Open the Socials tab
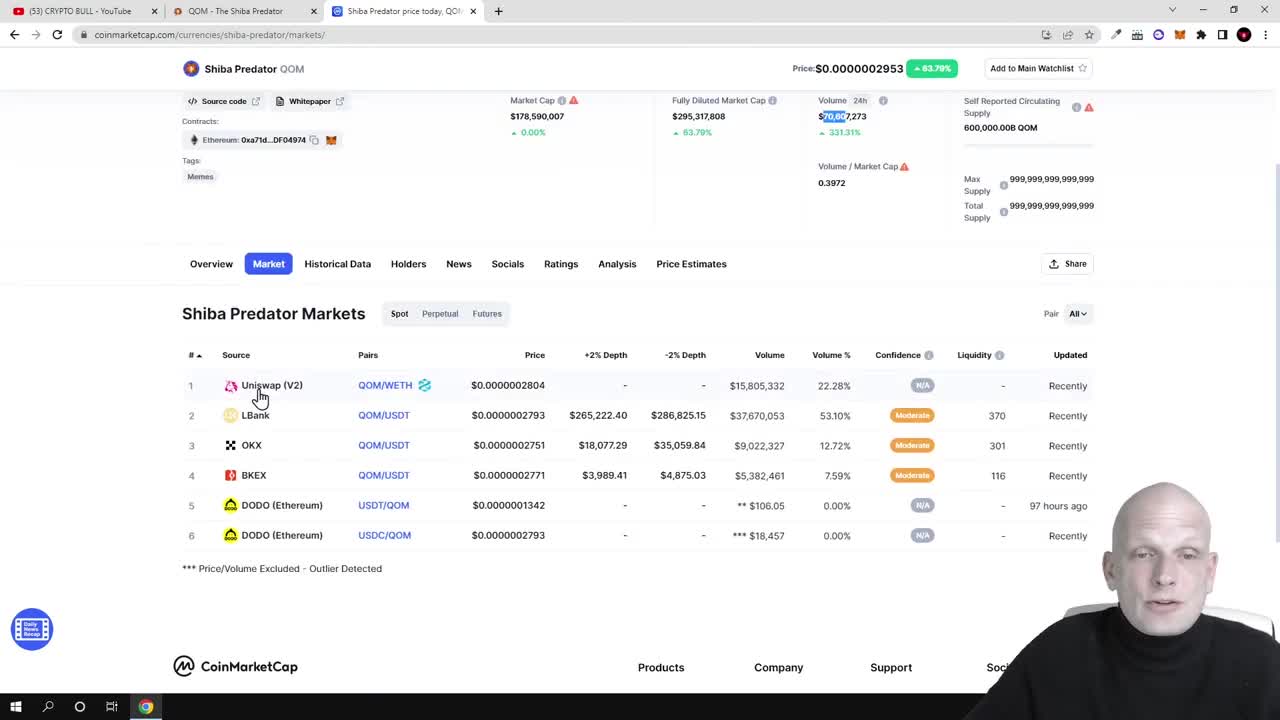The width and height of the screenshot is (1280, 720). click(x=507, y=264)
